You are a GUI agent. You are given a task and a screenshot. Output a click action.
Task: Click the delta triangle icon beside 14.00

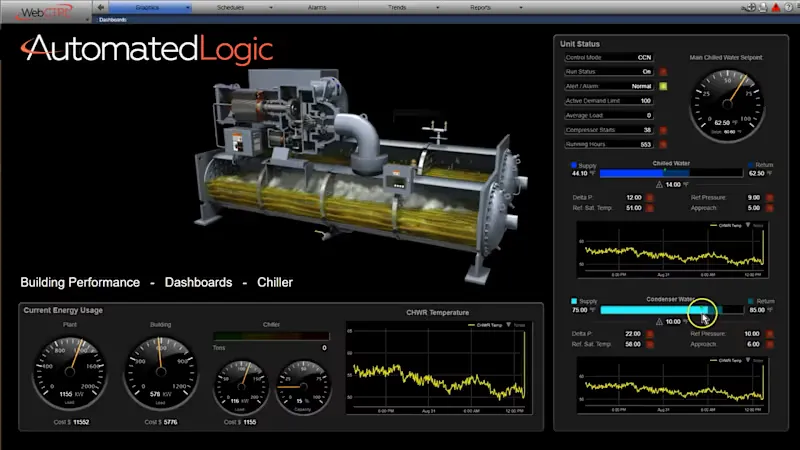pos(659,185)
